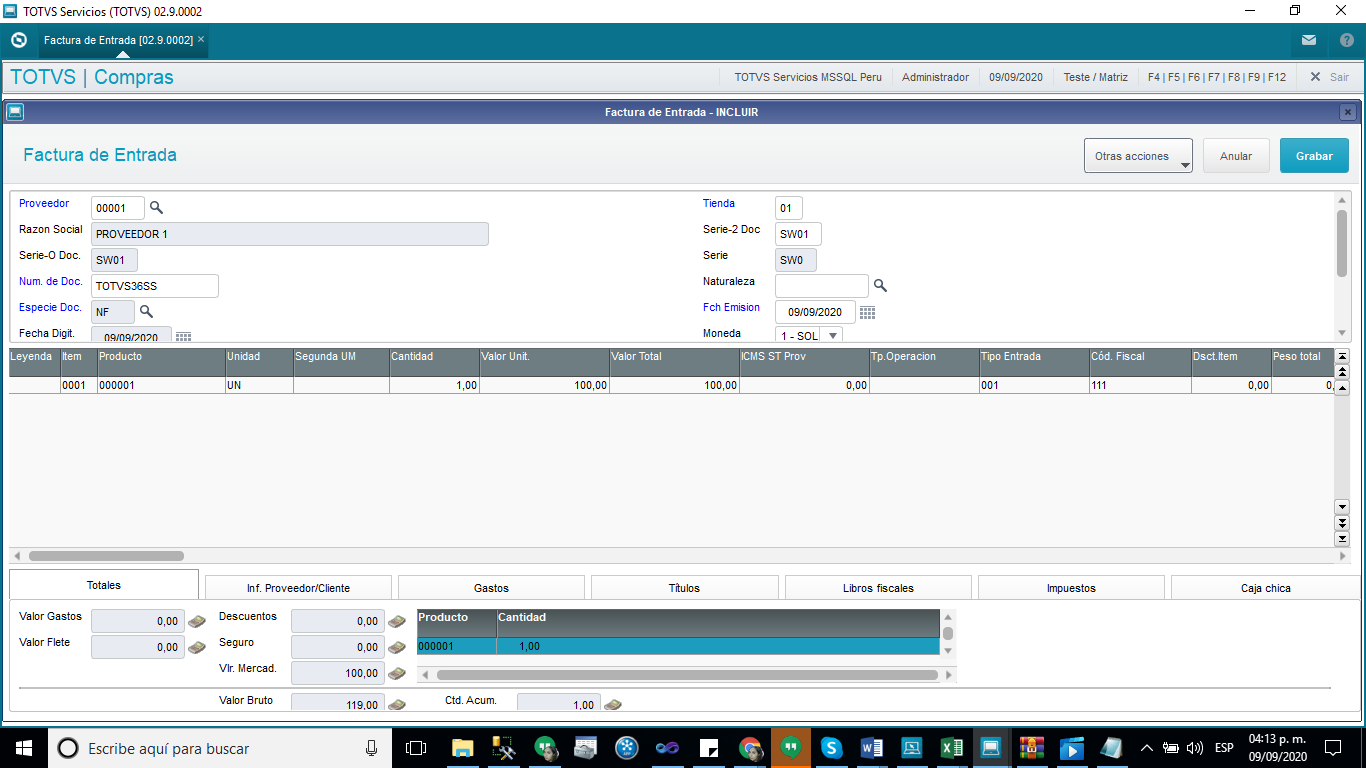This screenshot has width=1366, height=768.
Task: Click the TOTVS logo icon in tab bar
Action: pos(18,41)
